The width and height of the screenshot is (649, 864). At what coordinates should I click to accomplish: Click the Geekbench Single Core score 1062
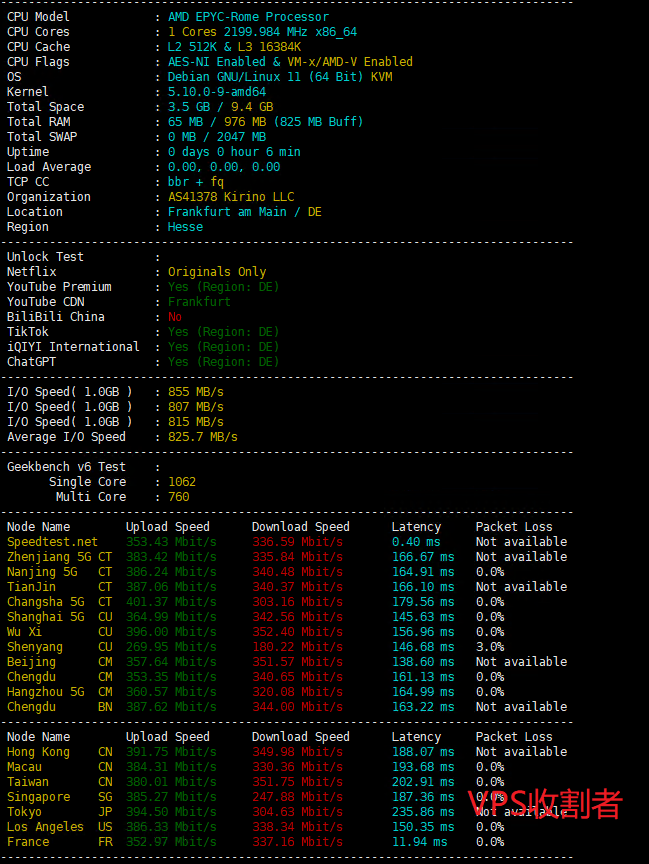pyautogui.click(x=182, y=482)
